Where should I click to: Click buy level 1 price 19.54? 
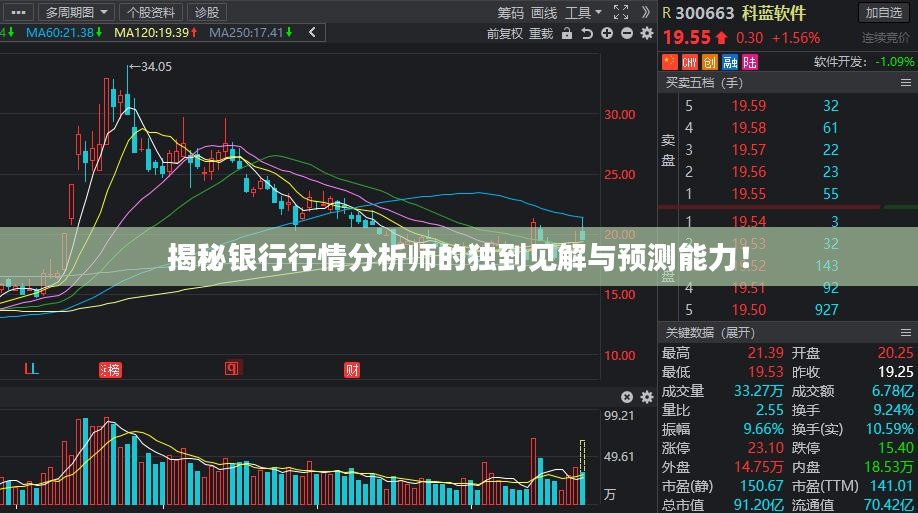(748, 221)
